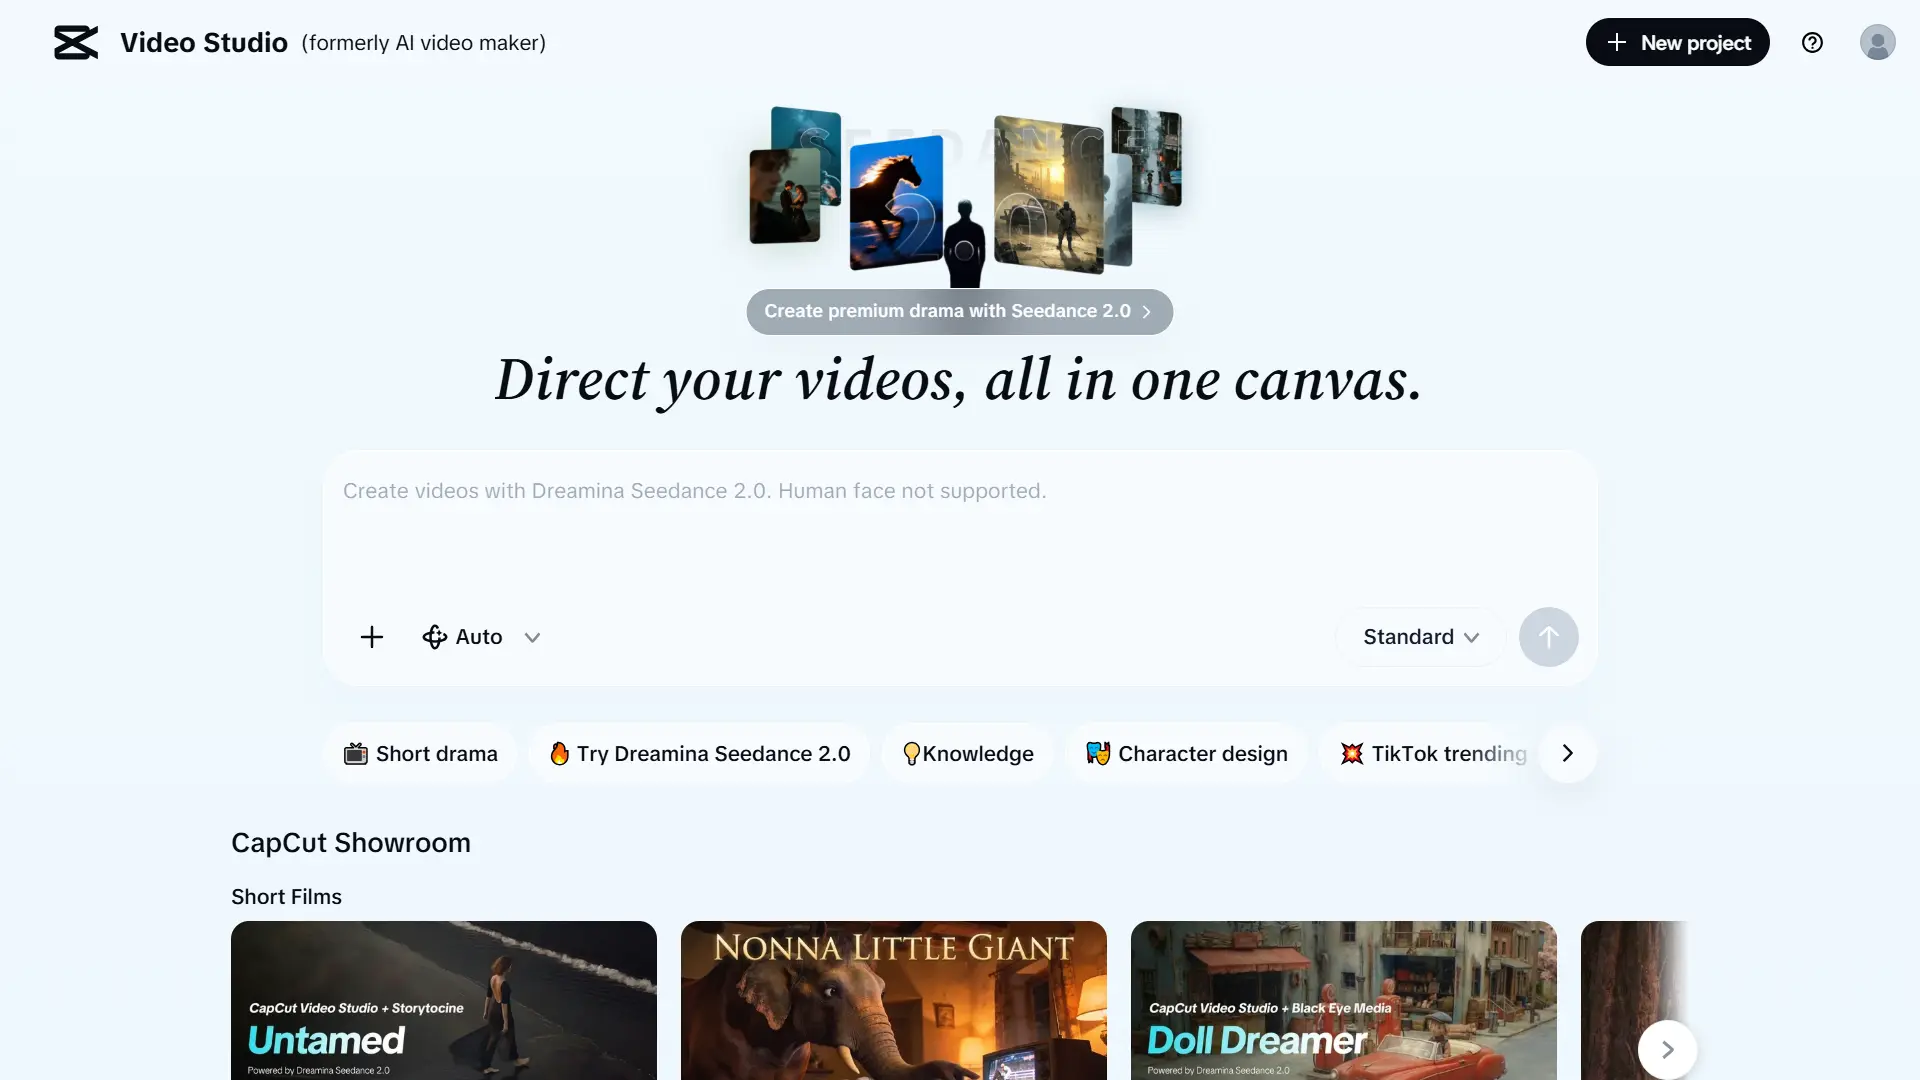Select the Knowledge chip

tap(967, 754)
